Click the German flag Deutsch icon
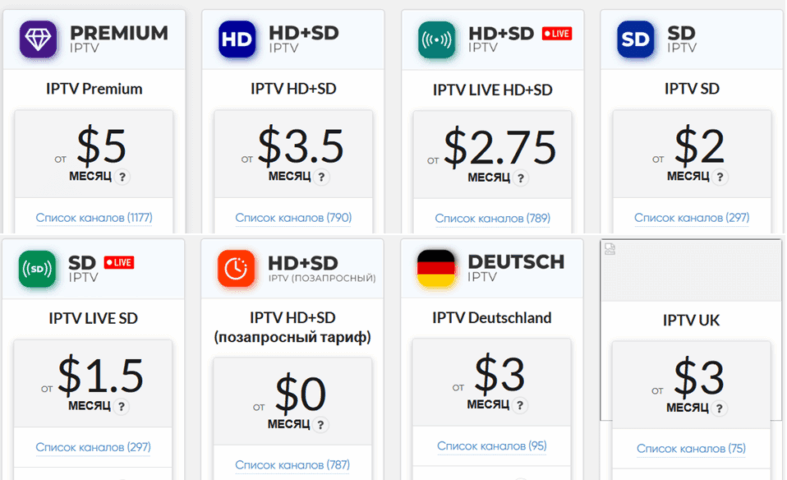 [x=436, y=269]
